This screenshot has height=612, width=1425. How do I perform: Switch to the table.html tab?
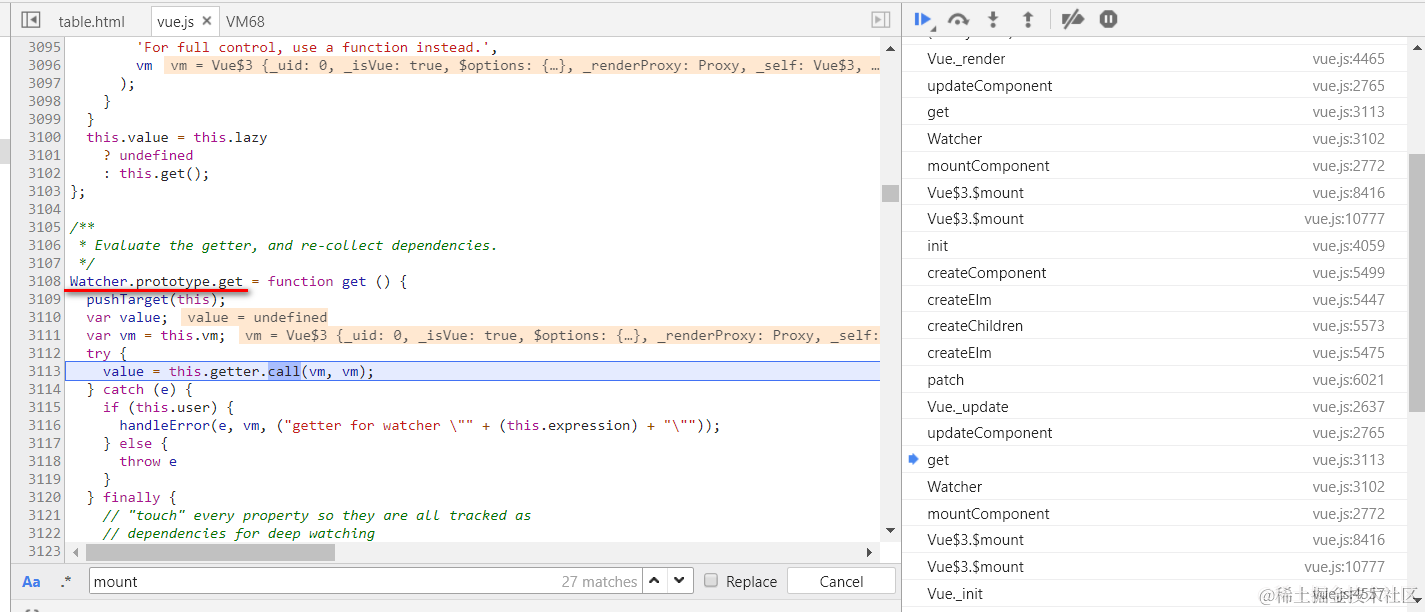point(91,21)
